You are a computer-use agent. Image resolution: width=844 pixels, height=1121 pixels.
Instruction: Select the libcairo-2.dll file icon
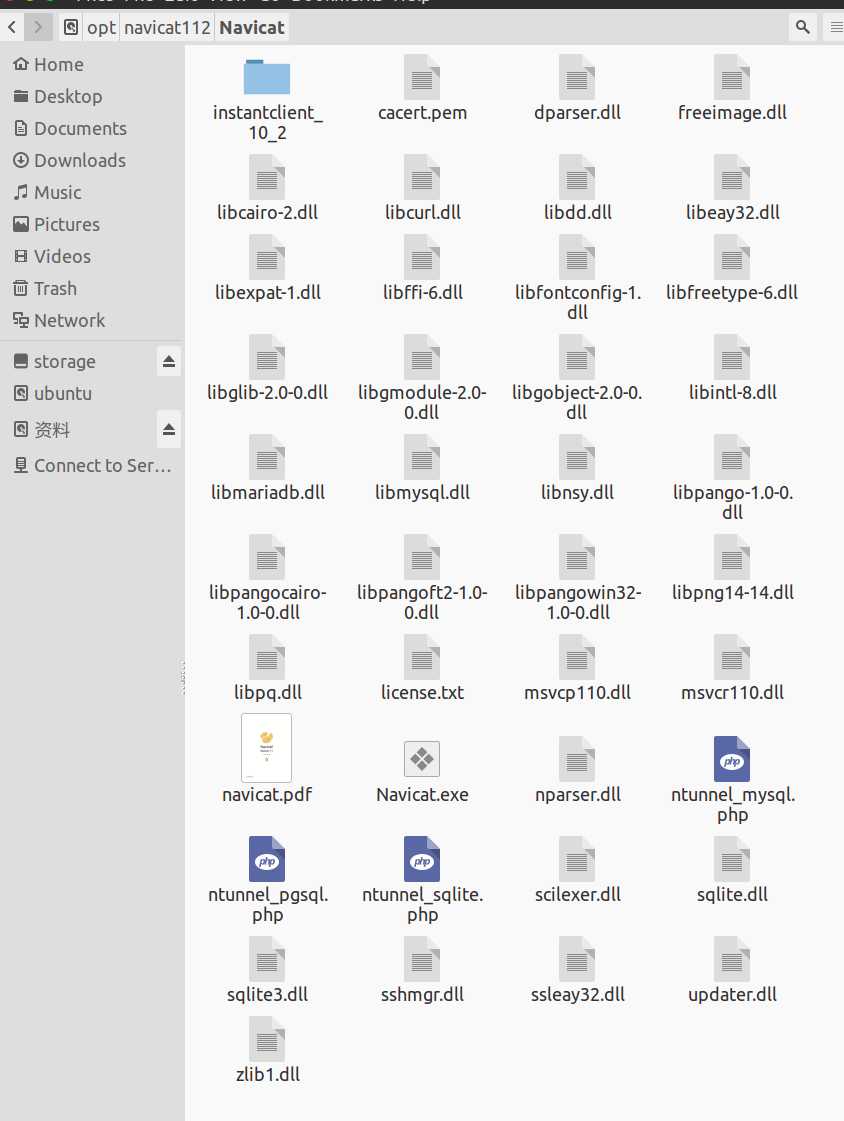point(267,177)
